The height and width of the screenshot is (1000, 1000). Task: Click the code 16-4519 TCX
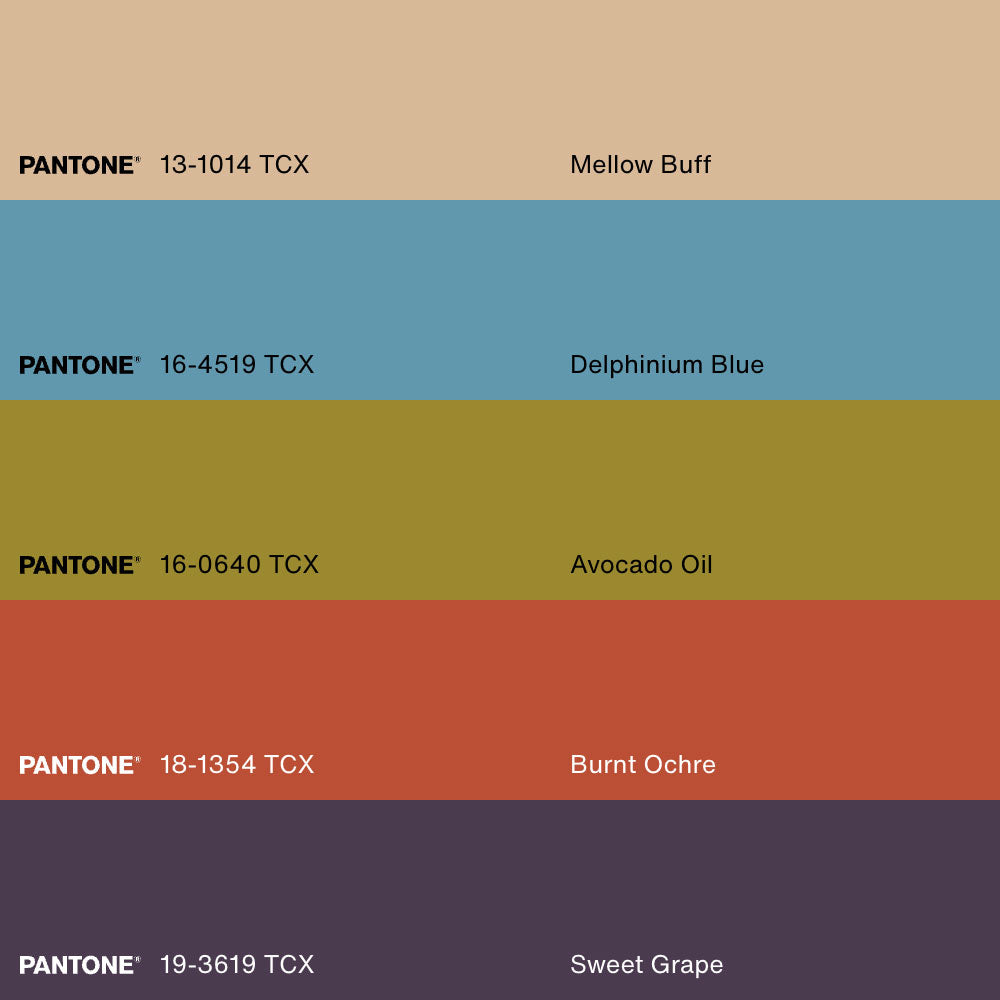pyautogui.click(x=237, y=365)
